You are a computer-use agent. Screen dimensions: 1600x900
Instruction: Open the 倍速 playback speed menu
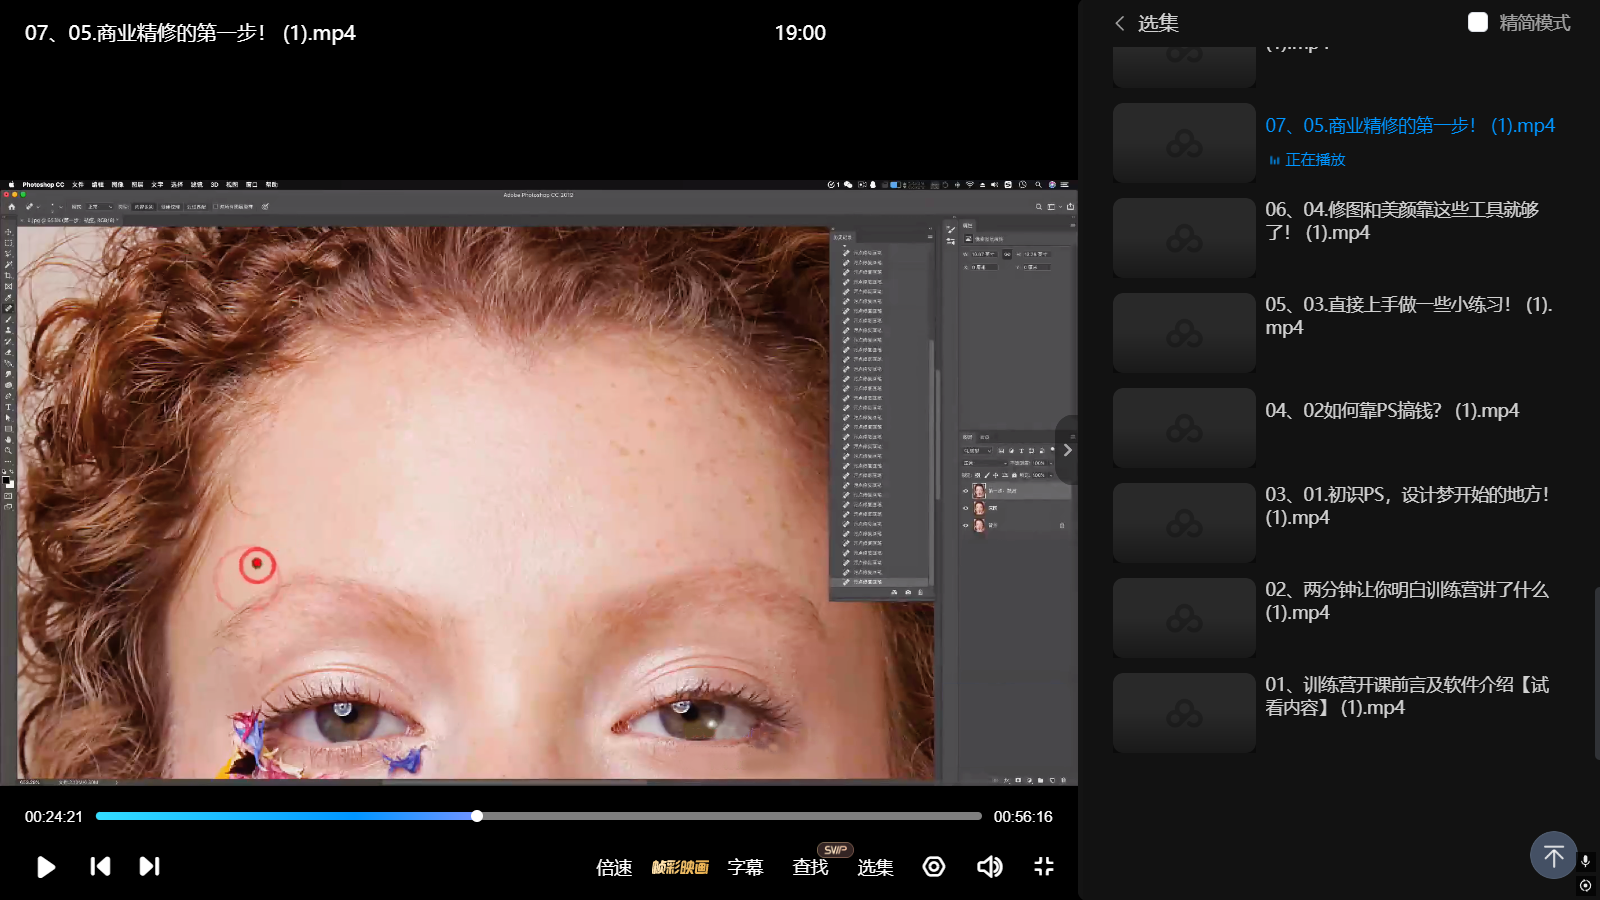[x=614, y=868]
